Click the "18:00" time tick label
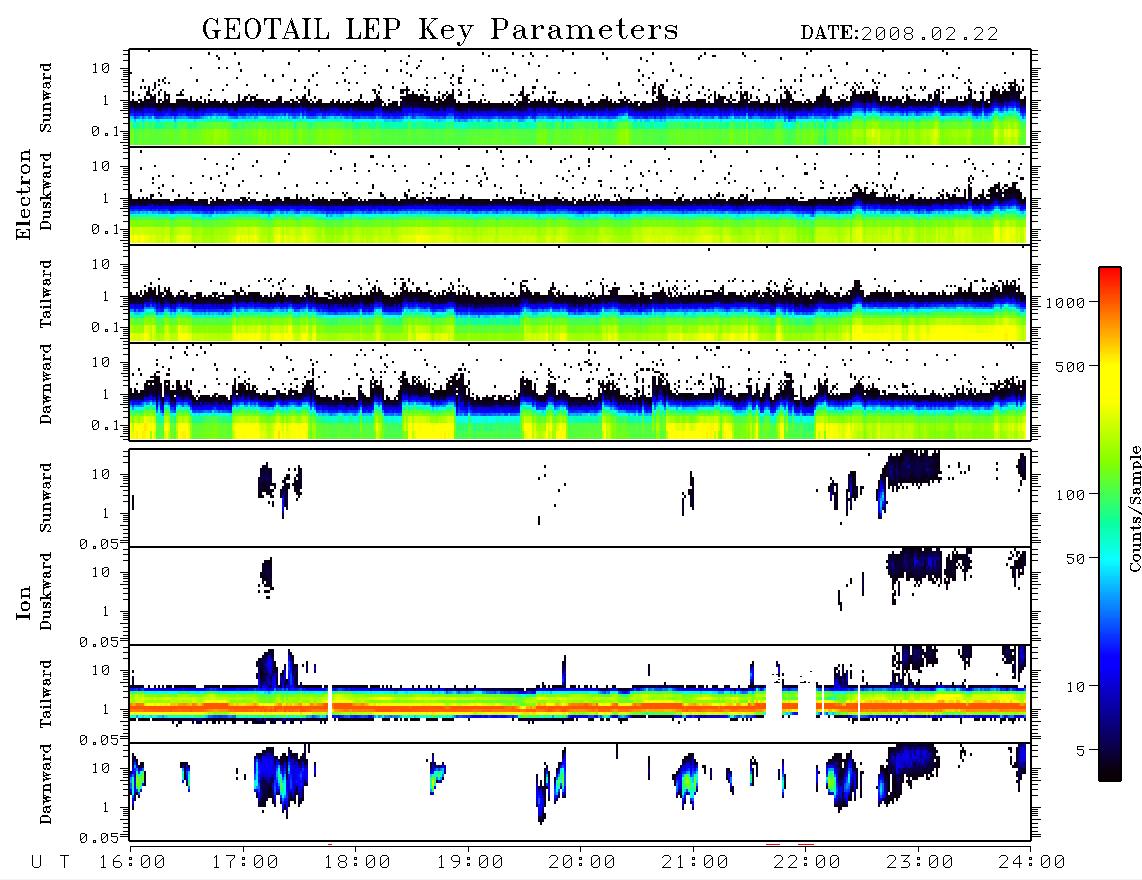This screenshot has height=880, width=1142. pos(358,862)
